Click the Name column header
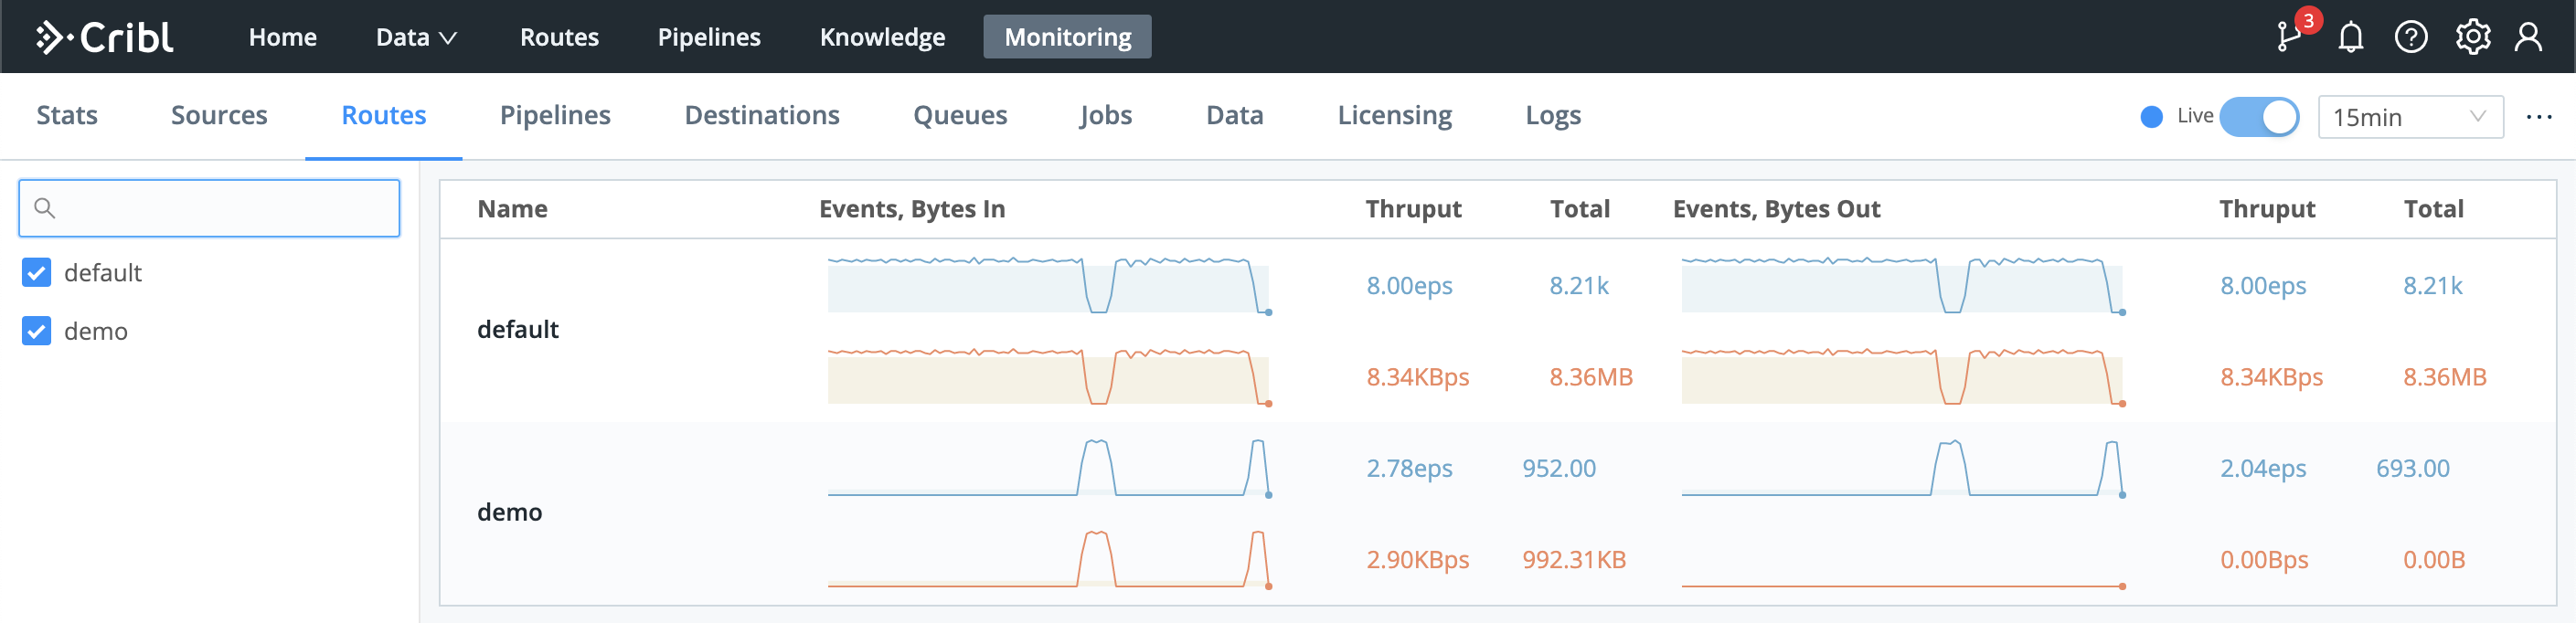 tap(512, 209)
